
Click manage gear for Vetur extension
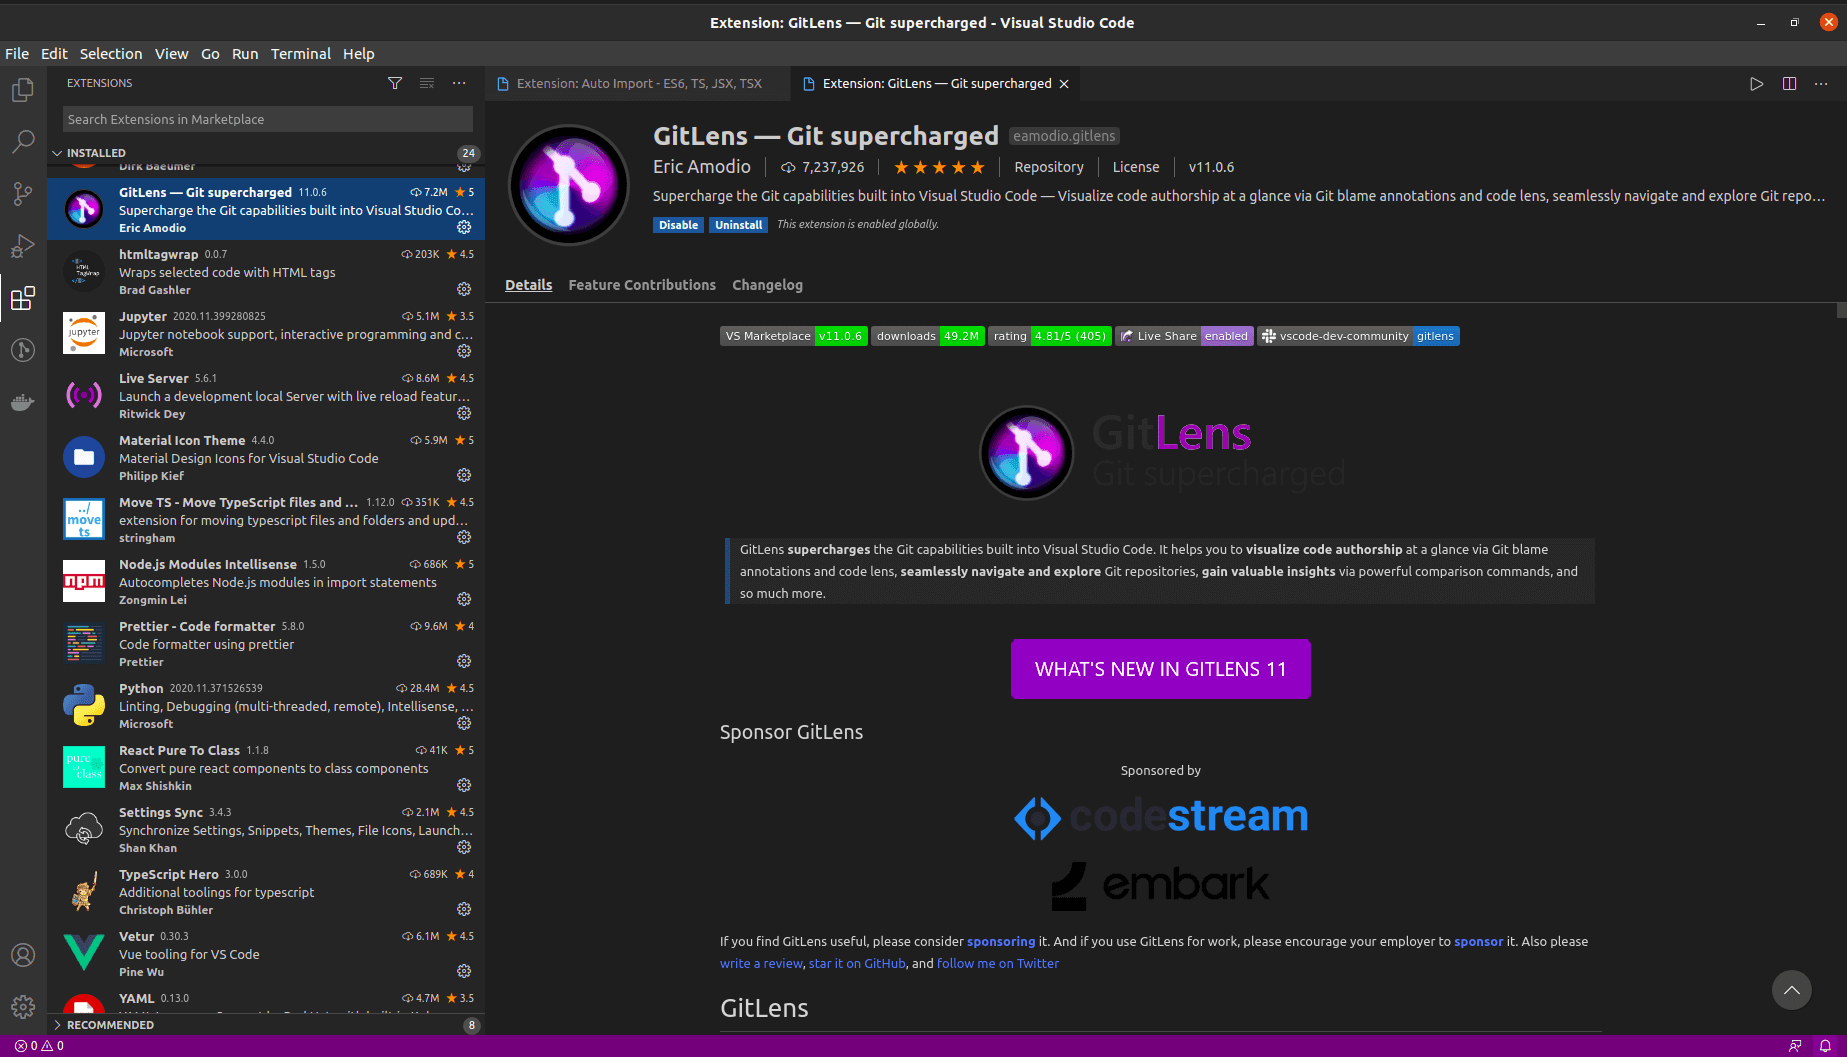point(464,971)
